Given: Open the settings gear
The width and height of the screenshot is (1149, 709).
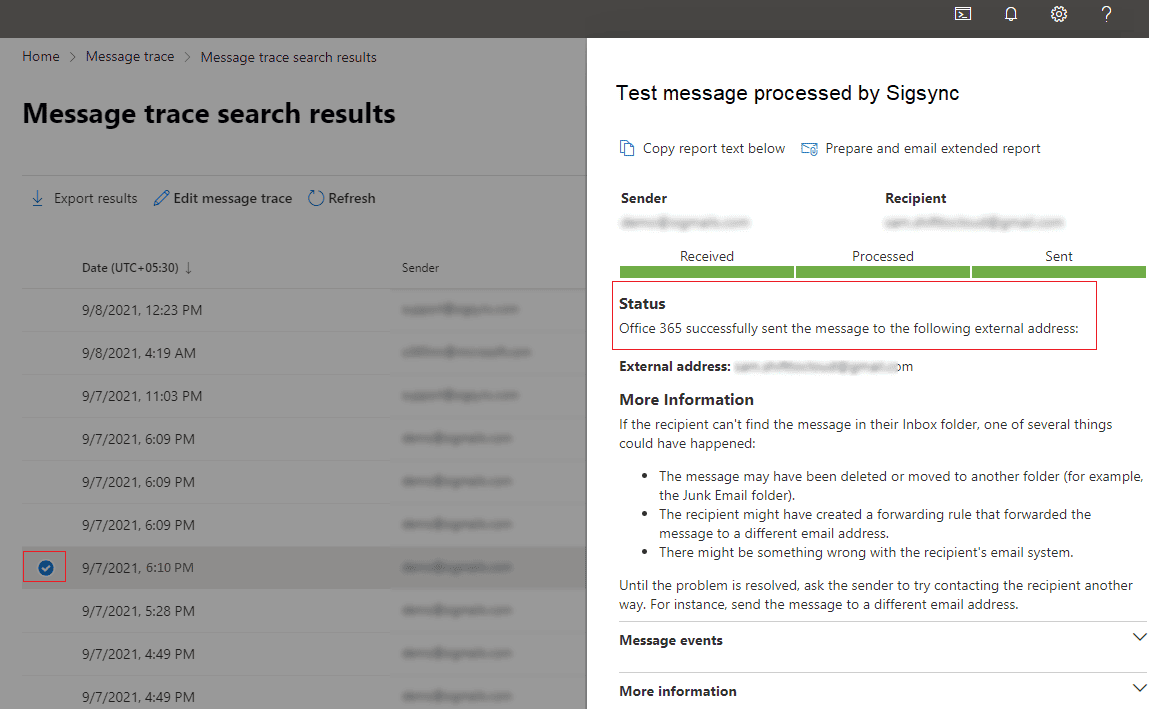Looking at the screenshot, I should (1059, 14).
